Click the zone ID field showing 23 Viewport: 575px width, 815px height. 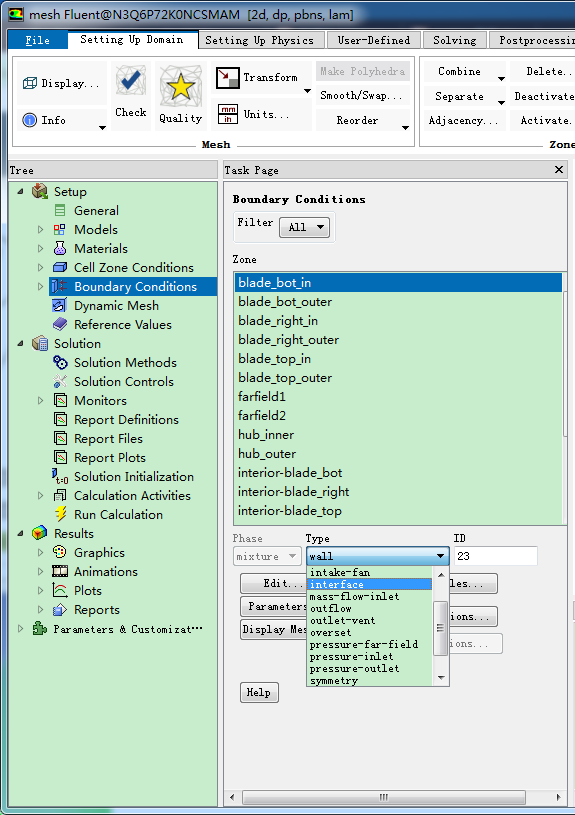495,556
